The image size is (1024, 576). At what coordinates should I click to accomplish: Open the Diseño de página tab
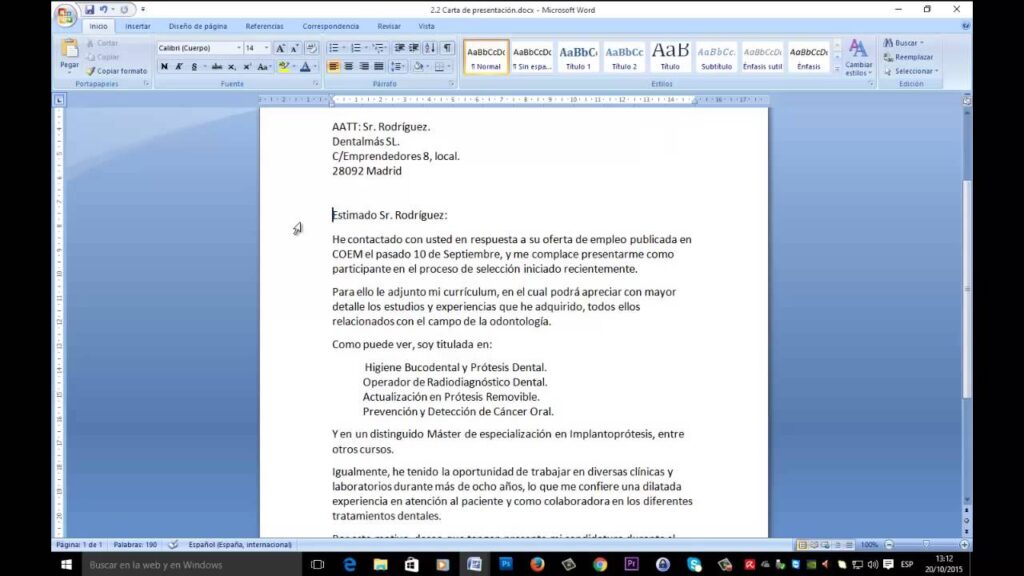pos(198,26)
